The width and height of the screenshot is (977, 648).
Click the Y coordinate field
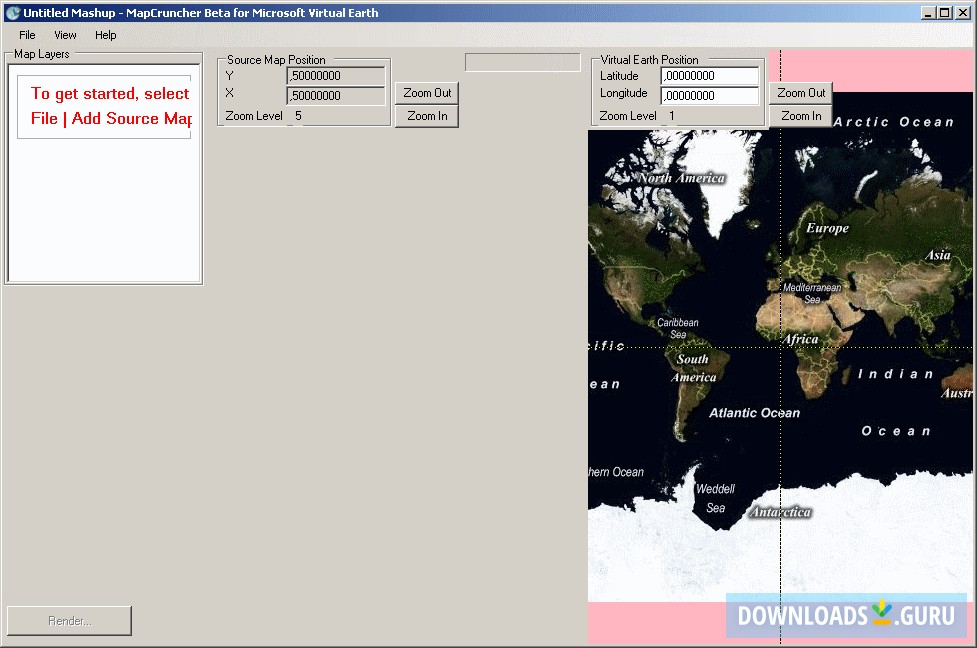336,76
